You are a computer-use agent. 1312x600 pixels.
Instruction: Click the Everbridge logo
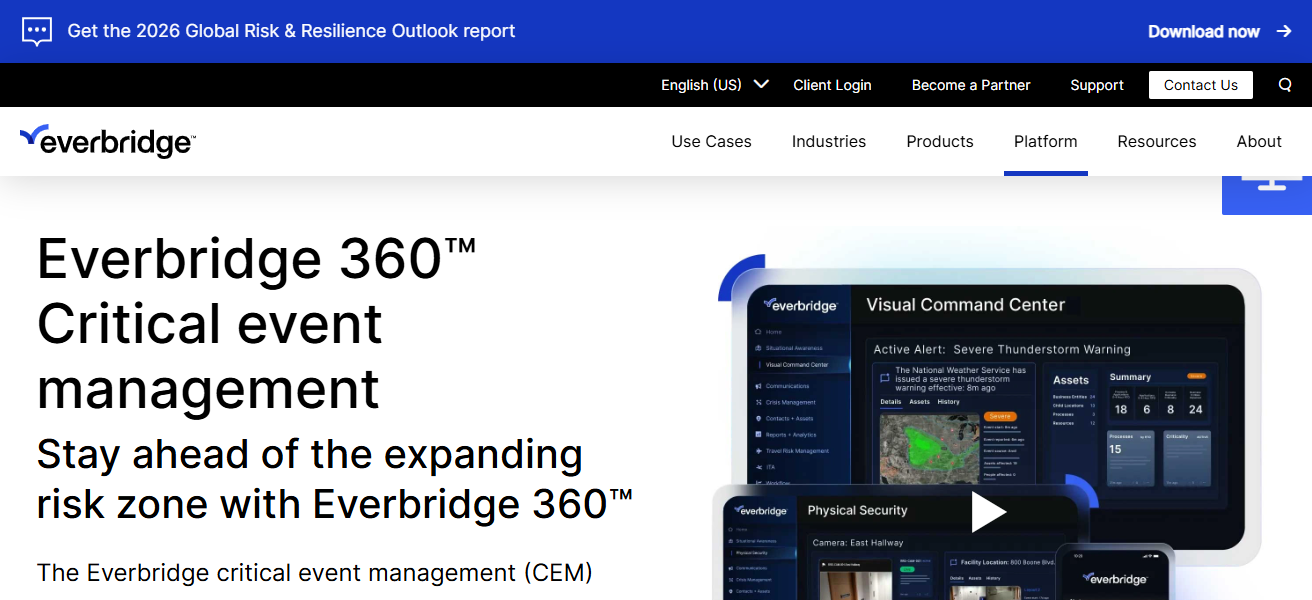[x=105, y=141]
